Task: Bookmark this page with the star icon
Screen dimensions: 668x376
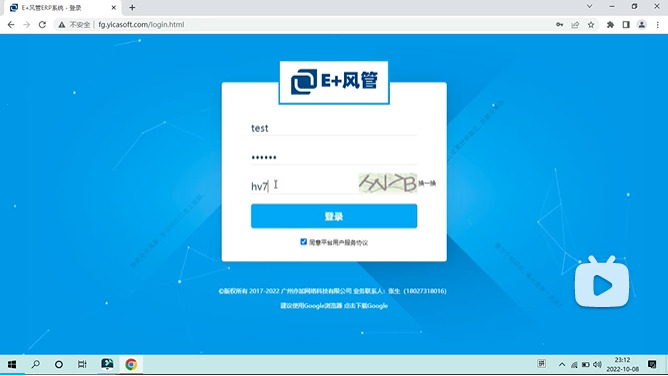Action: click(591, 25)
